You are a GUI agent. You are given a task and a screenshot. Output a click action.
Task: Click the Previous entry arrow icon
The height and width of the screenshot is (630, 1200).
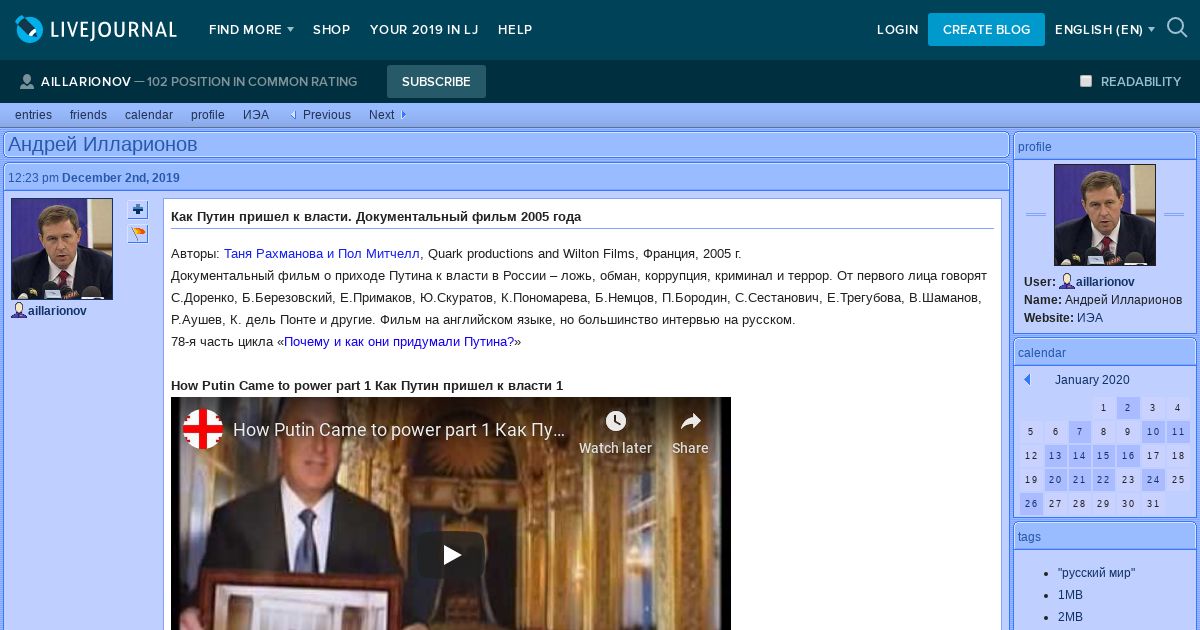point(293,115)
